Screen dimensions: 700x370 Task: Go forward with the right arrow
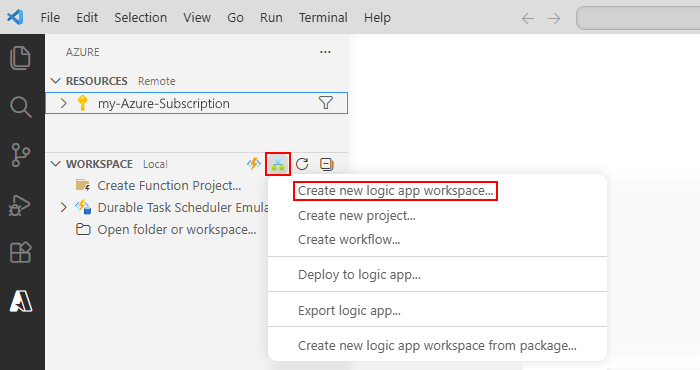click(x=554, y=18)
